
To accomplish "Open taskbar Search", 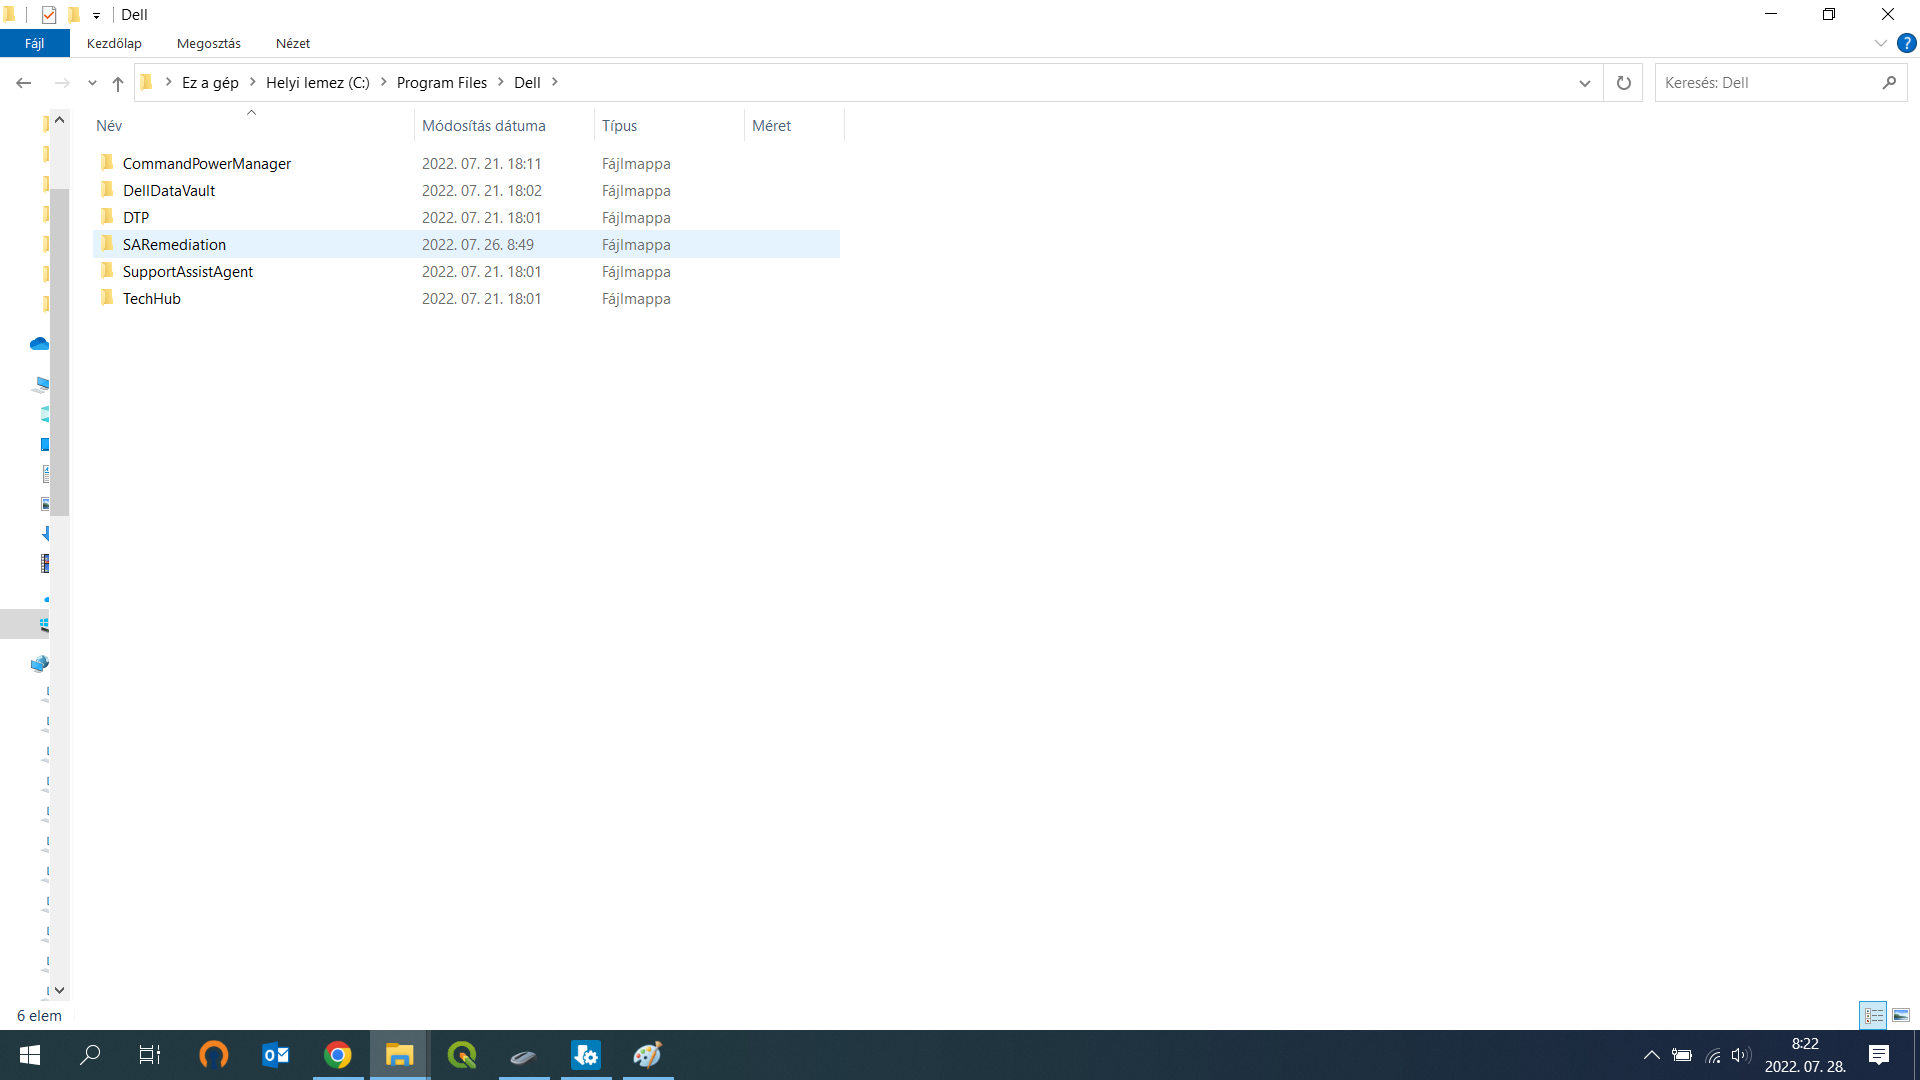I will coord(90,1055).
